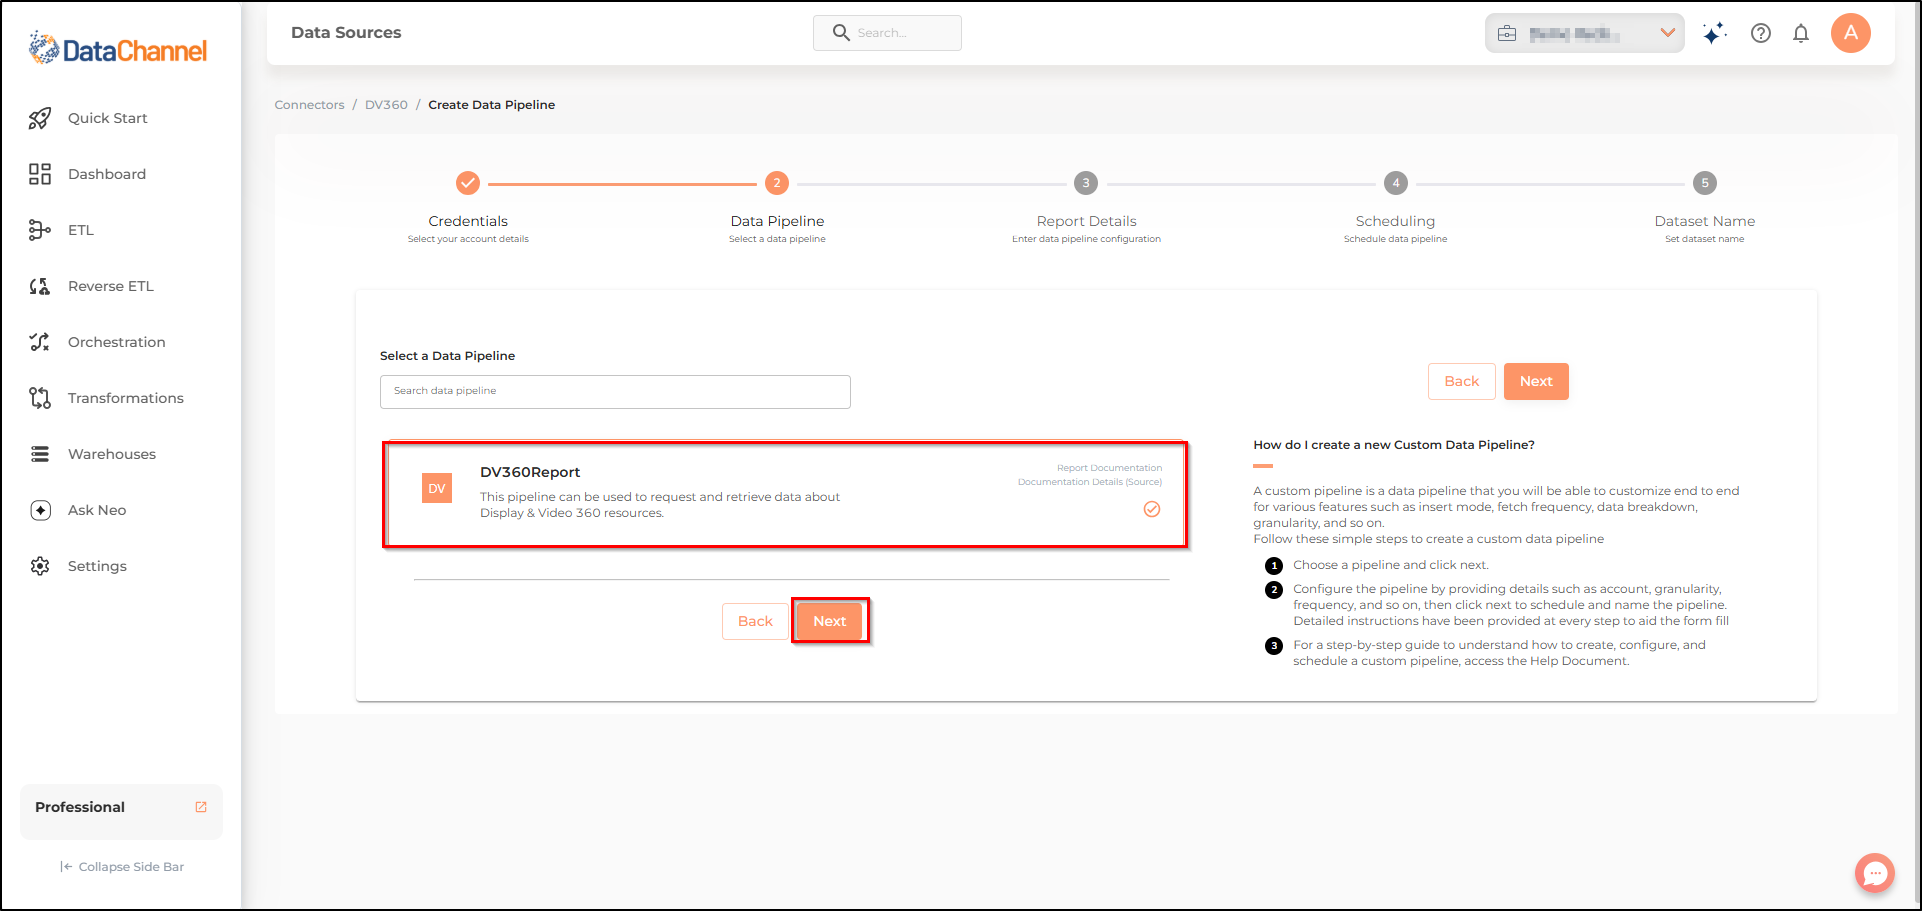1922x911 pixels.
Task: Open the Transformations icon
Action: click(x=40, y=398)
